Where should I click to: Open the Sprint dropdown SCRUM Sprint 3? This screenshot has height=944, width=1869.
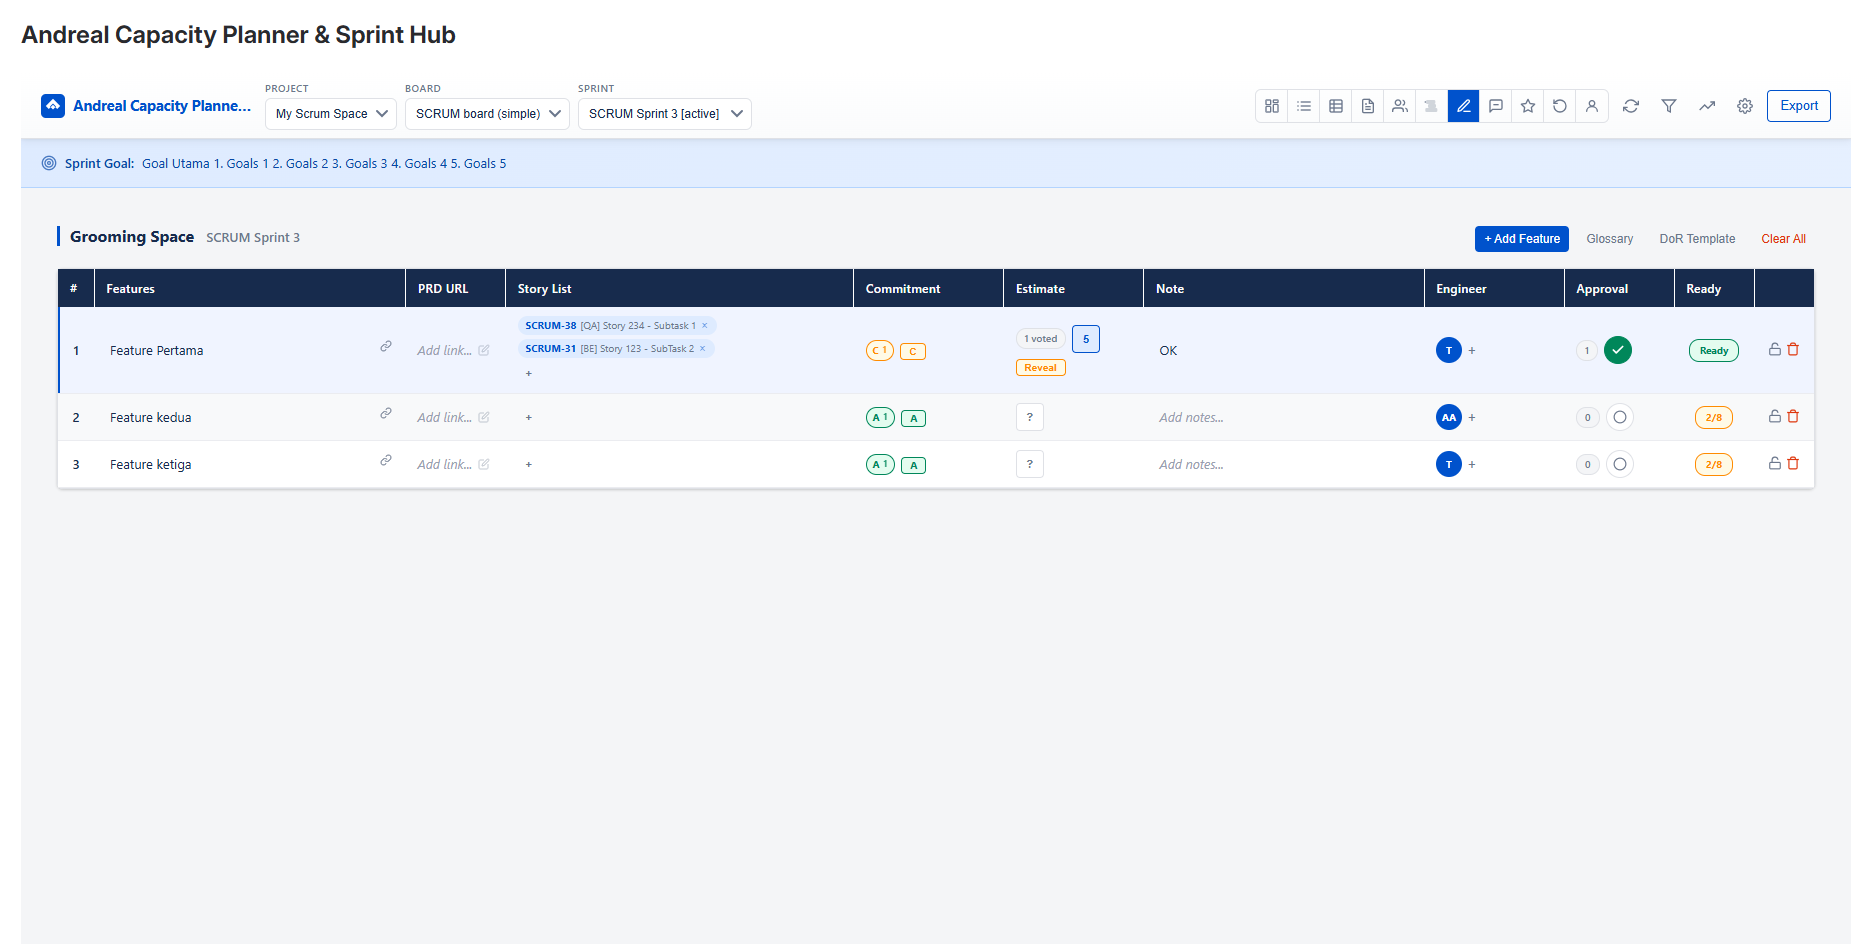664,113
